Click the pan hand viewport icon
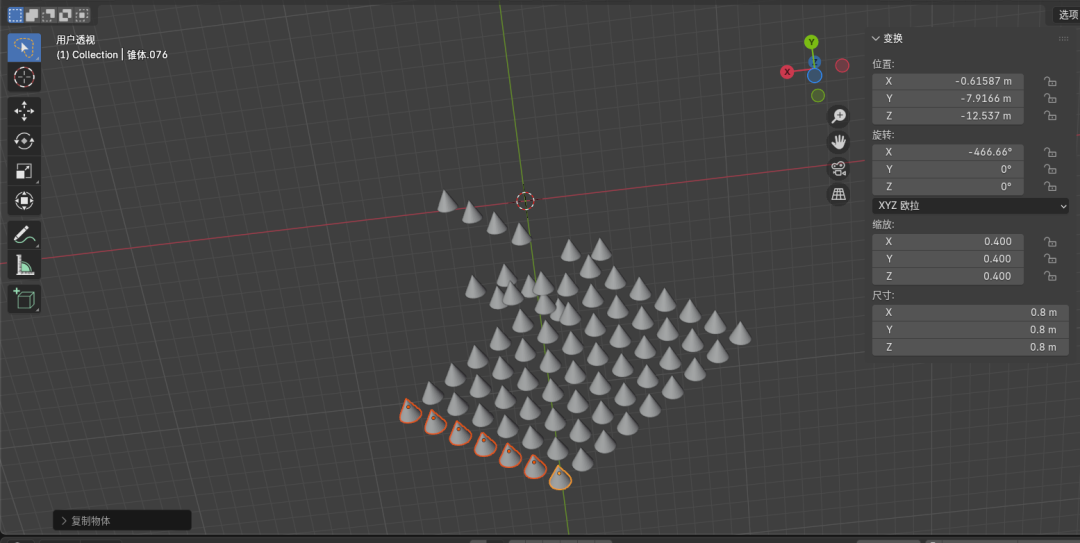 click(838, 142)
